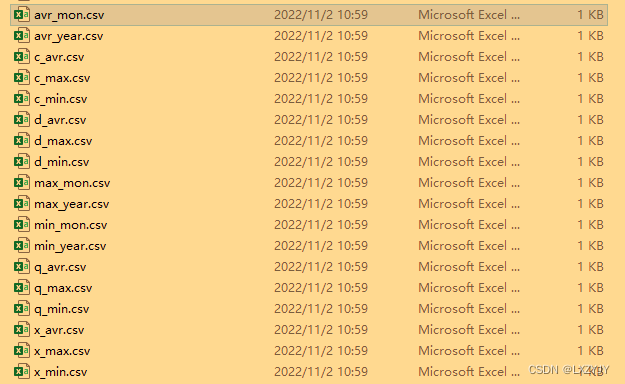Click the file icon of min_mon.csv
The width and height of the screenshot is (625, 384).
22,225
